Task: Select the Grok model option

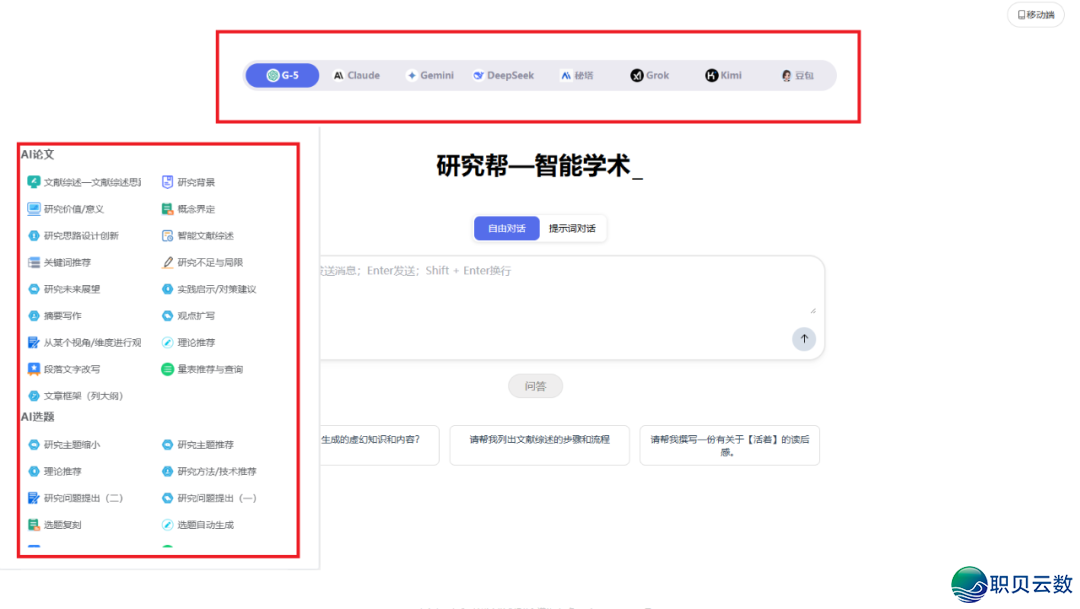Action: (x=649, y=75)
